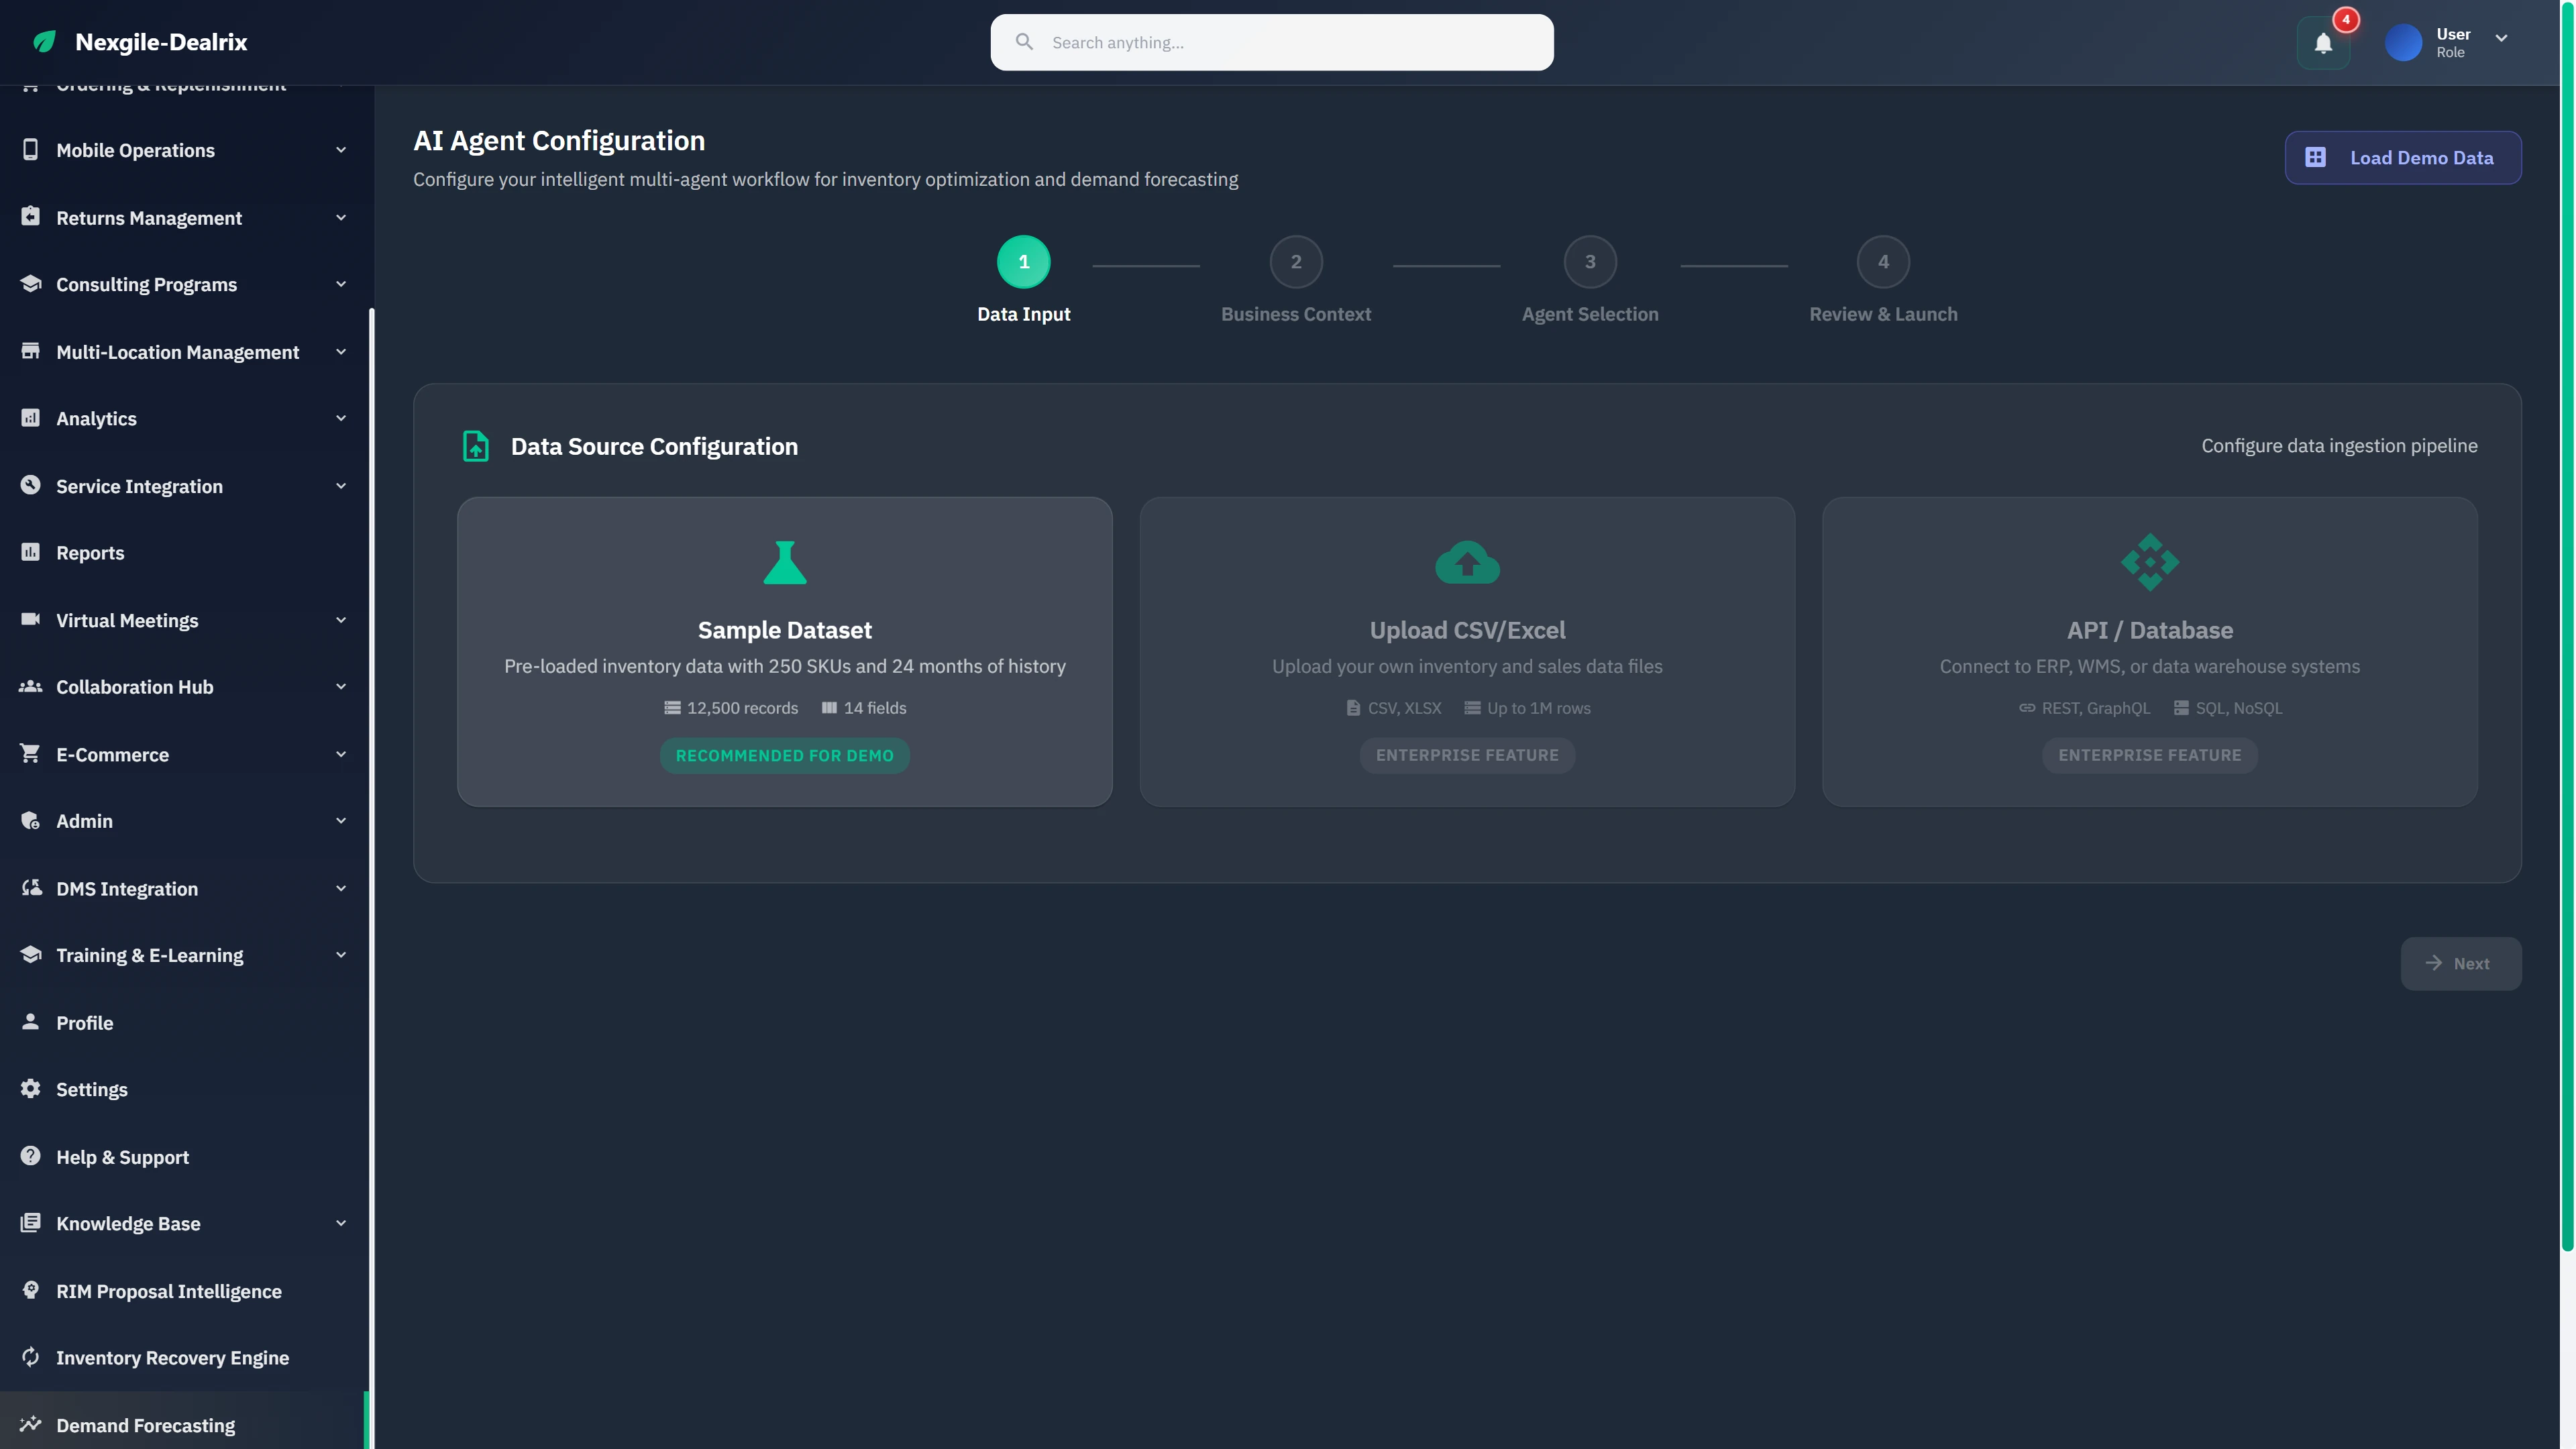2576x1449 pixels.
Task: Click the E-Commerce shopping cart icon
Action: pos(30,753)
